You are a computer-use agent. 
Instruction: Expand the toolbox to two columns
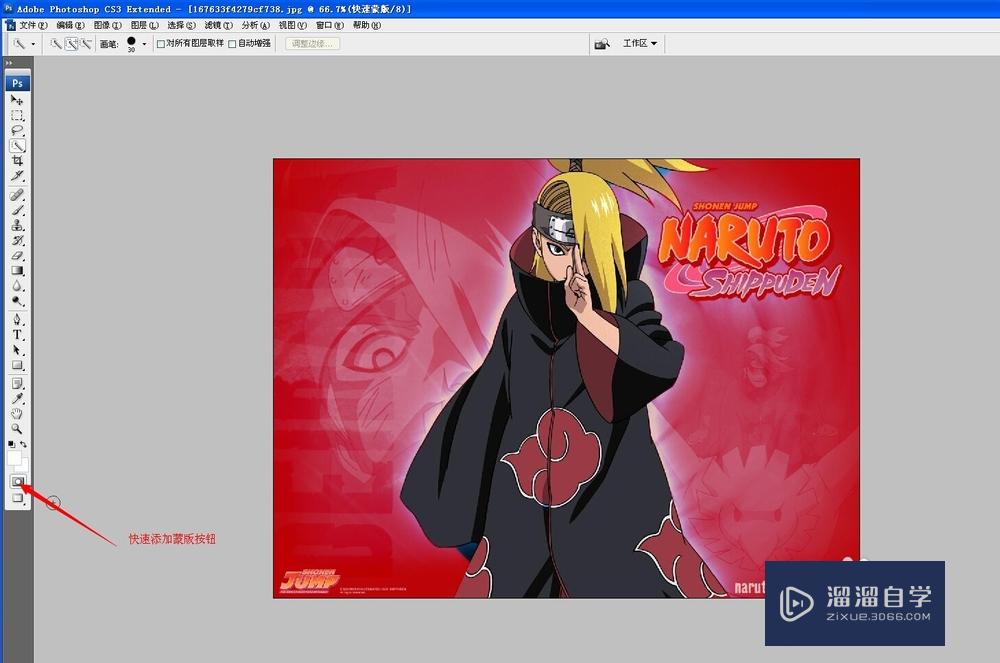[x=9, y=63]
